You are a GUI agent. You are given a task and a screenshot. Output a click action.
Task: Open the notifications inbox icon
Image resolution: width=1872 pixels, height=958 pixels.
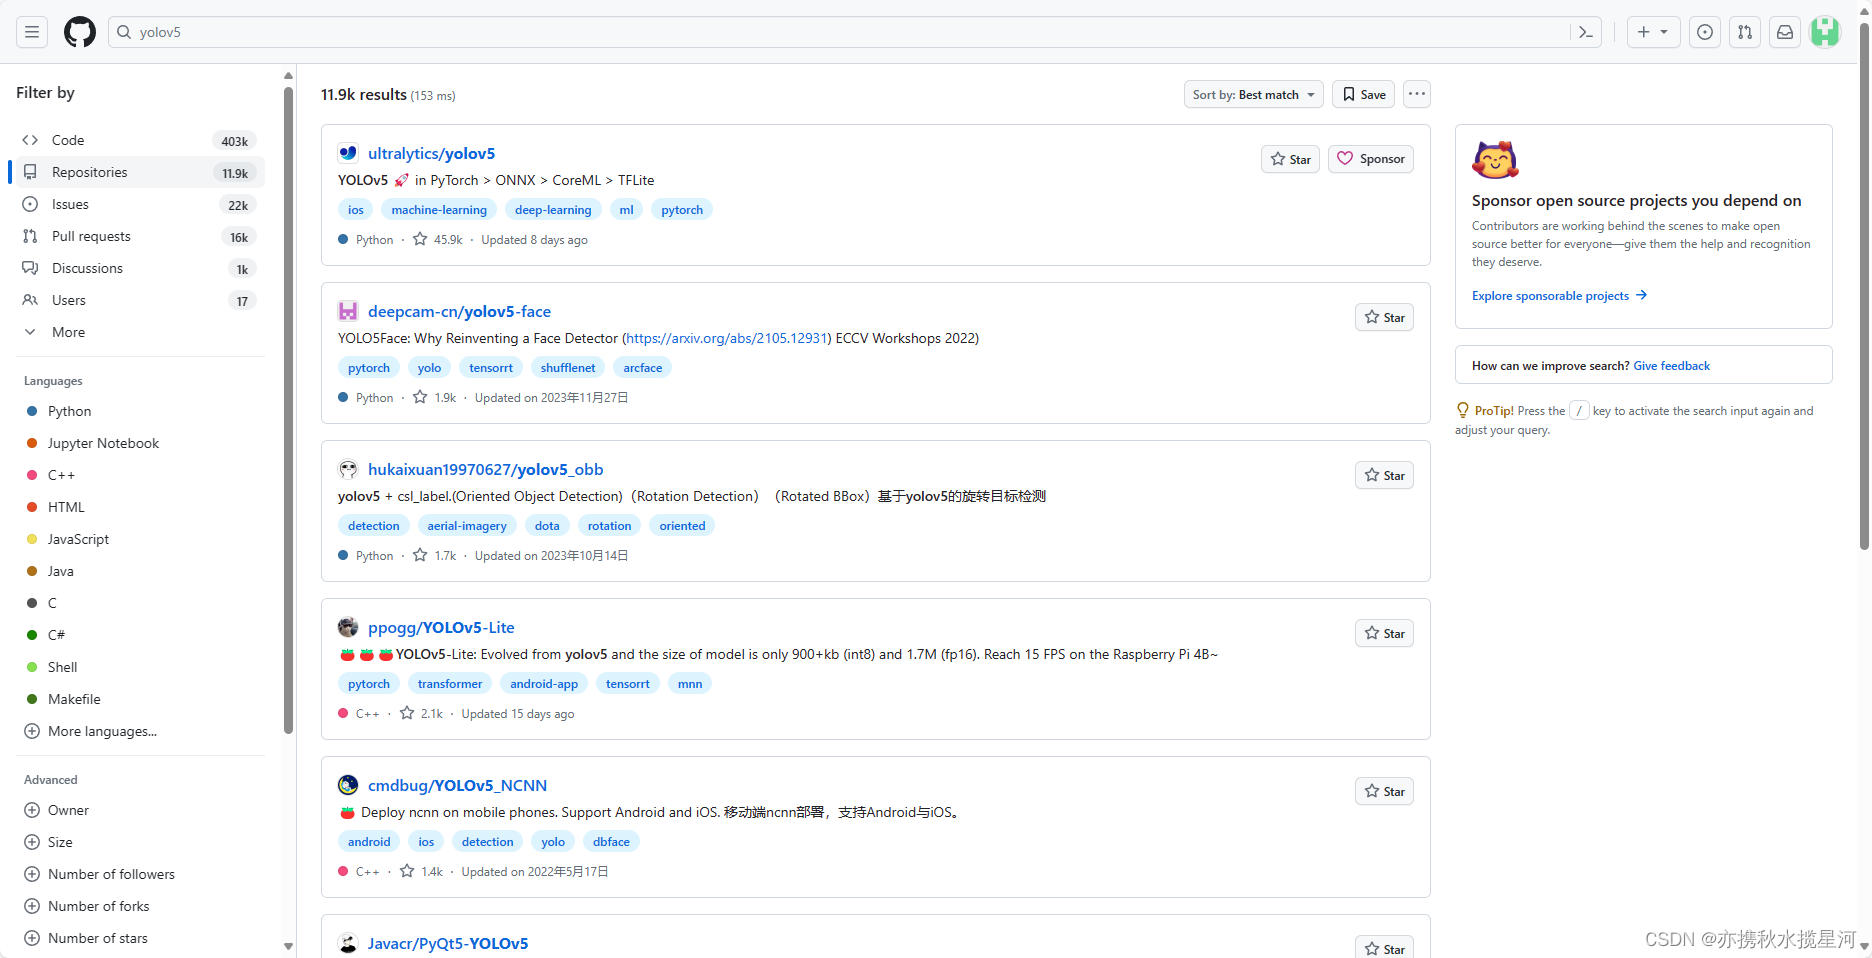pos(1785,32)
